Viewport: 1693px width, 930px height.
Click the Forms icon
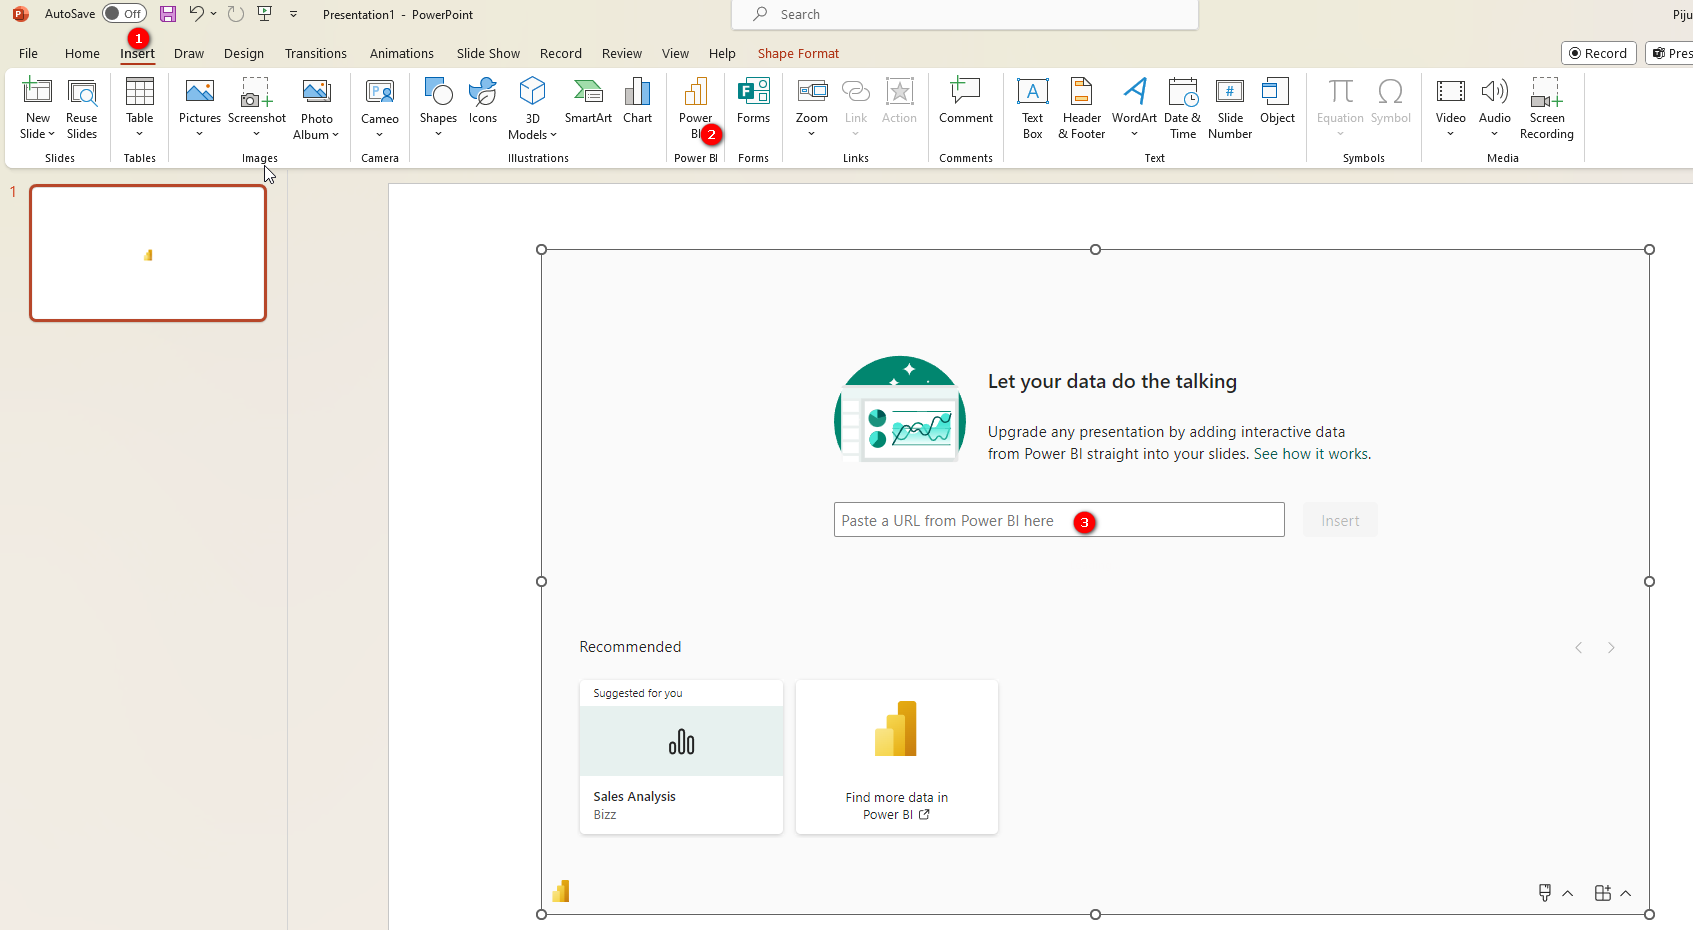[x=753, y=93]
